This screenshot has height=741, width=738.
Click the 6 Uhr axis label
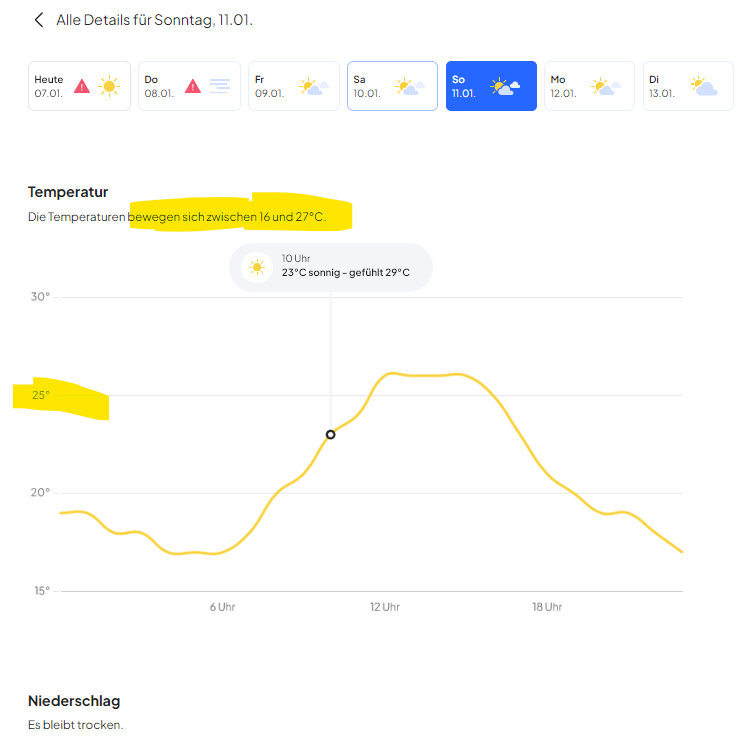coord(222,607)
